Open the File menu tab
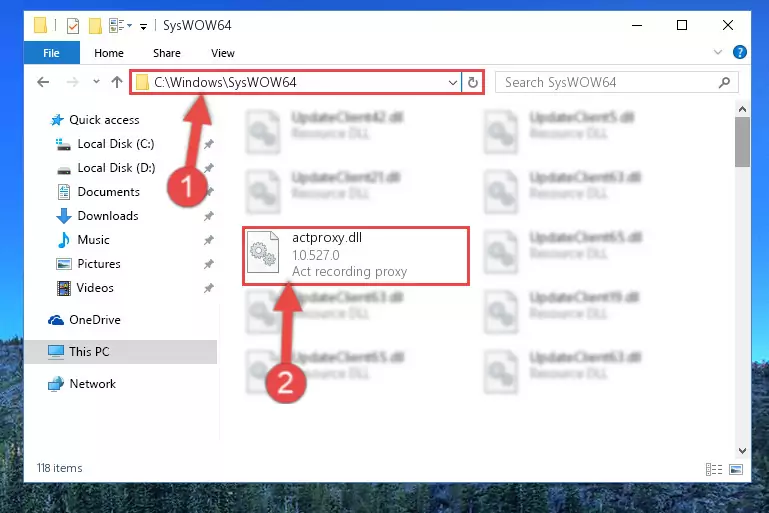Screen dimensions: 769x513 [51, 53]
